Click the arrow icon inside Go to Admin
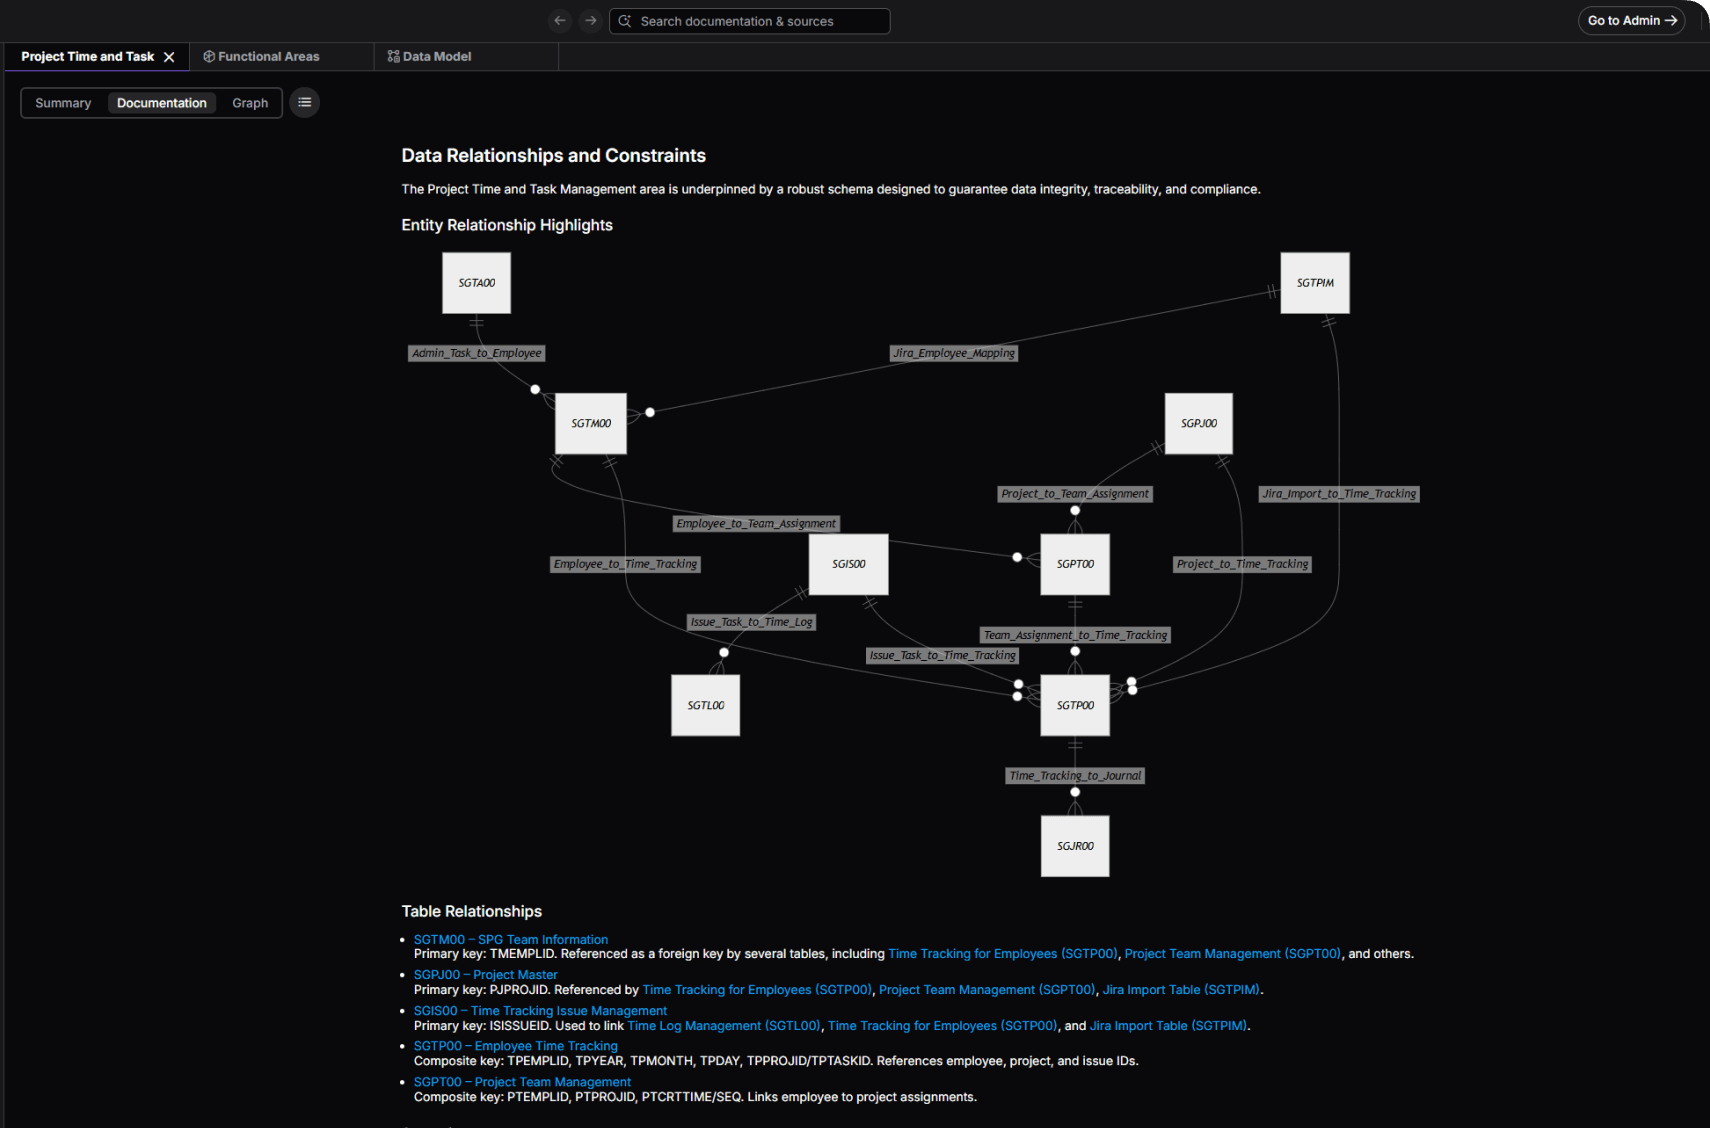1710x1128 pixels. pyautogui.click(x=1671, y=20)
